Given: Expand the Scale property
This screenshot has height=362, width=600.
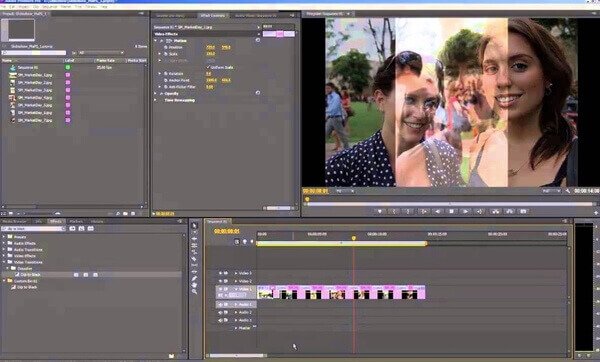Looking at the screenshot, I should [x=160, y=54].
